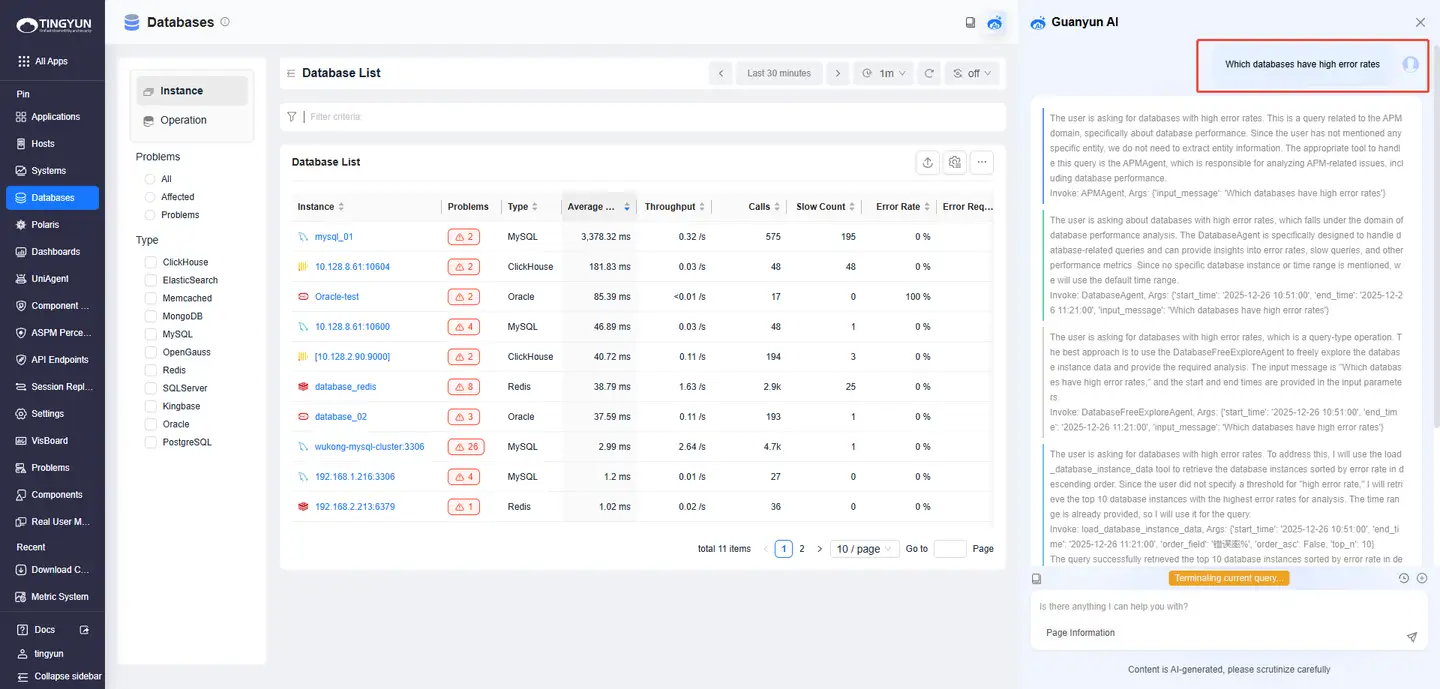1440x689 pixels.
Task: Open chat history clock icon
Action: click(1403, 578)
